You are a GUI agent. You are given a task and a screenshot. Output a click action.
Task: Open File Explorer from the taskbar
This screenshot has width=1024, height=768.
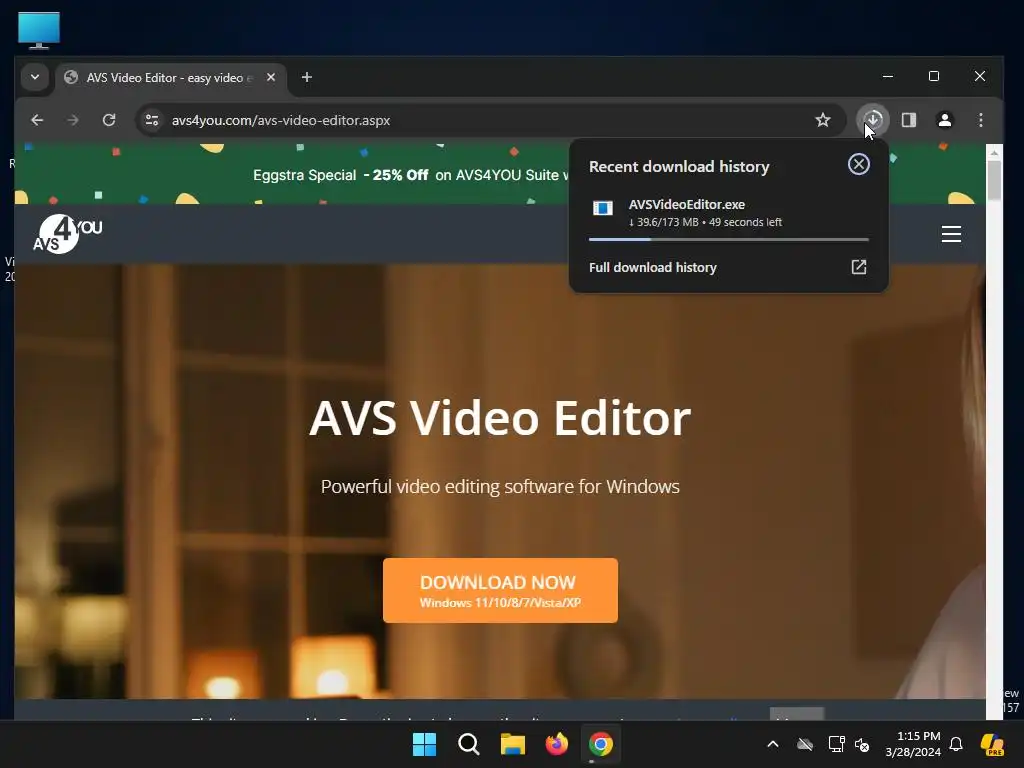click(x=513, y=744)
